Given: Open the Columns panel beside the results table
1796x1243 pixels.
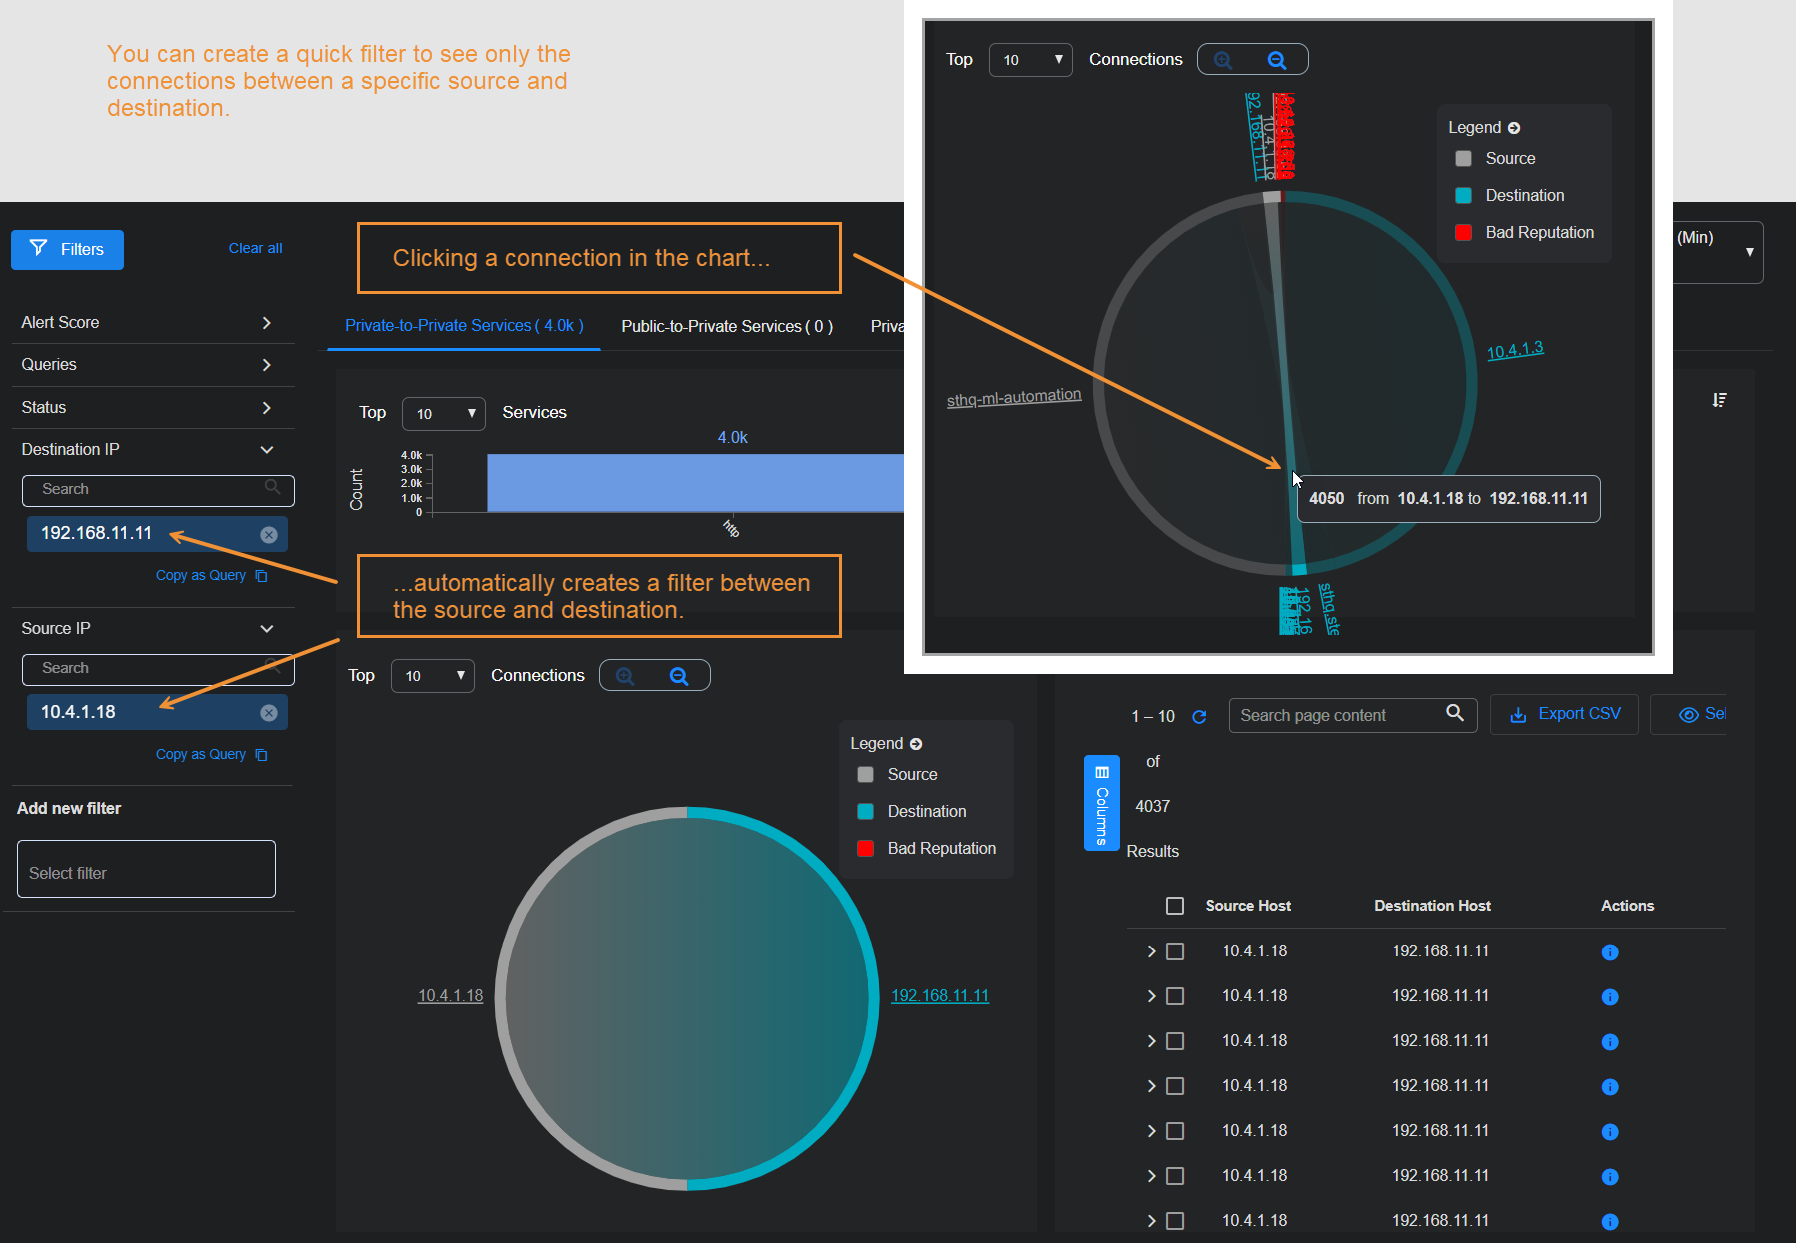Looking at the screenshot, I should pyautogui.click(x=1101, y=803).
